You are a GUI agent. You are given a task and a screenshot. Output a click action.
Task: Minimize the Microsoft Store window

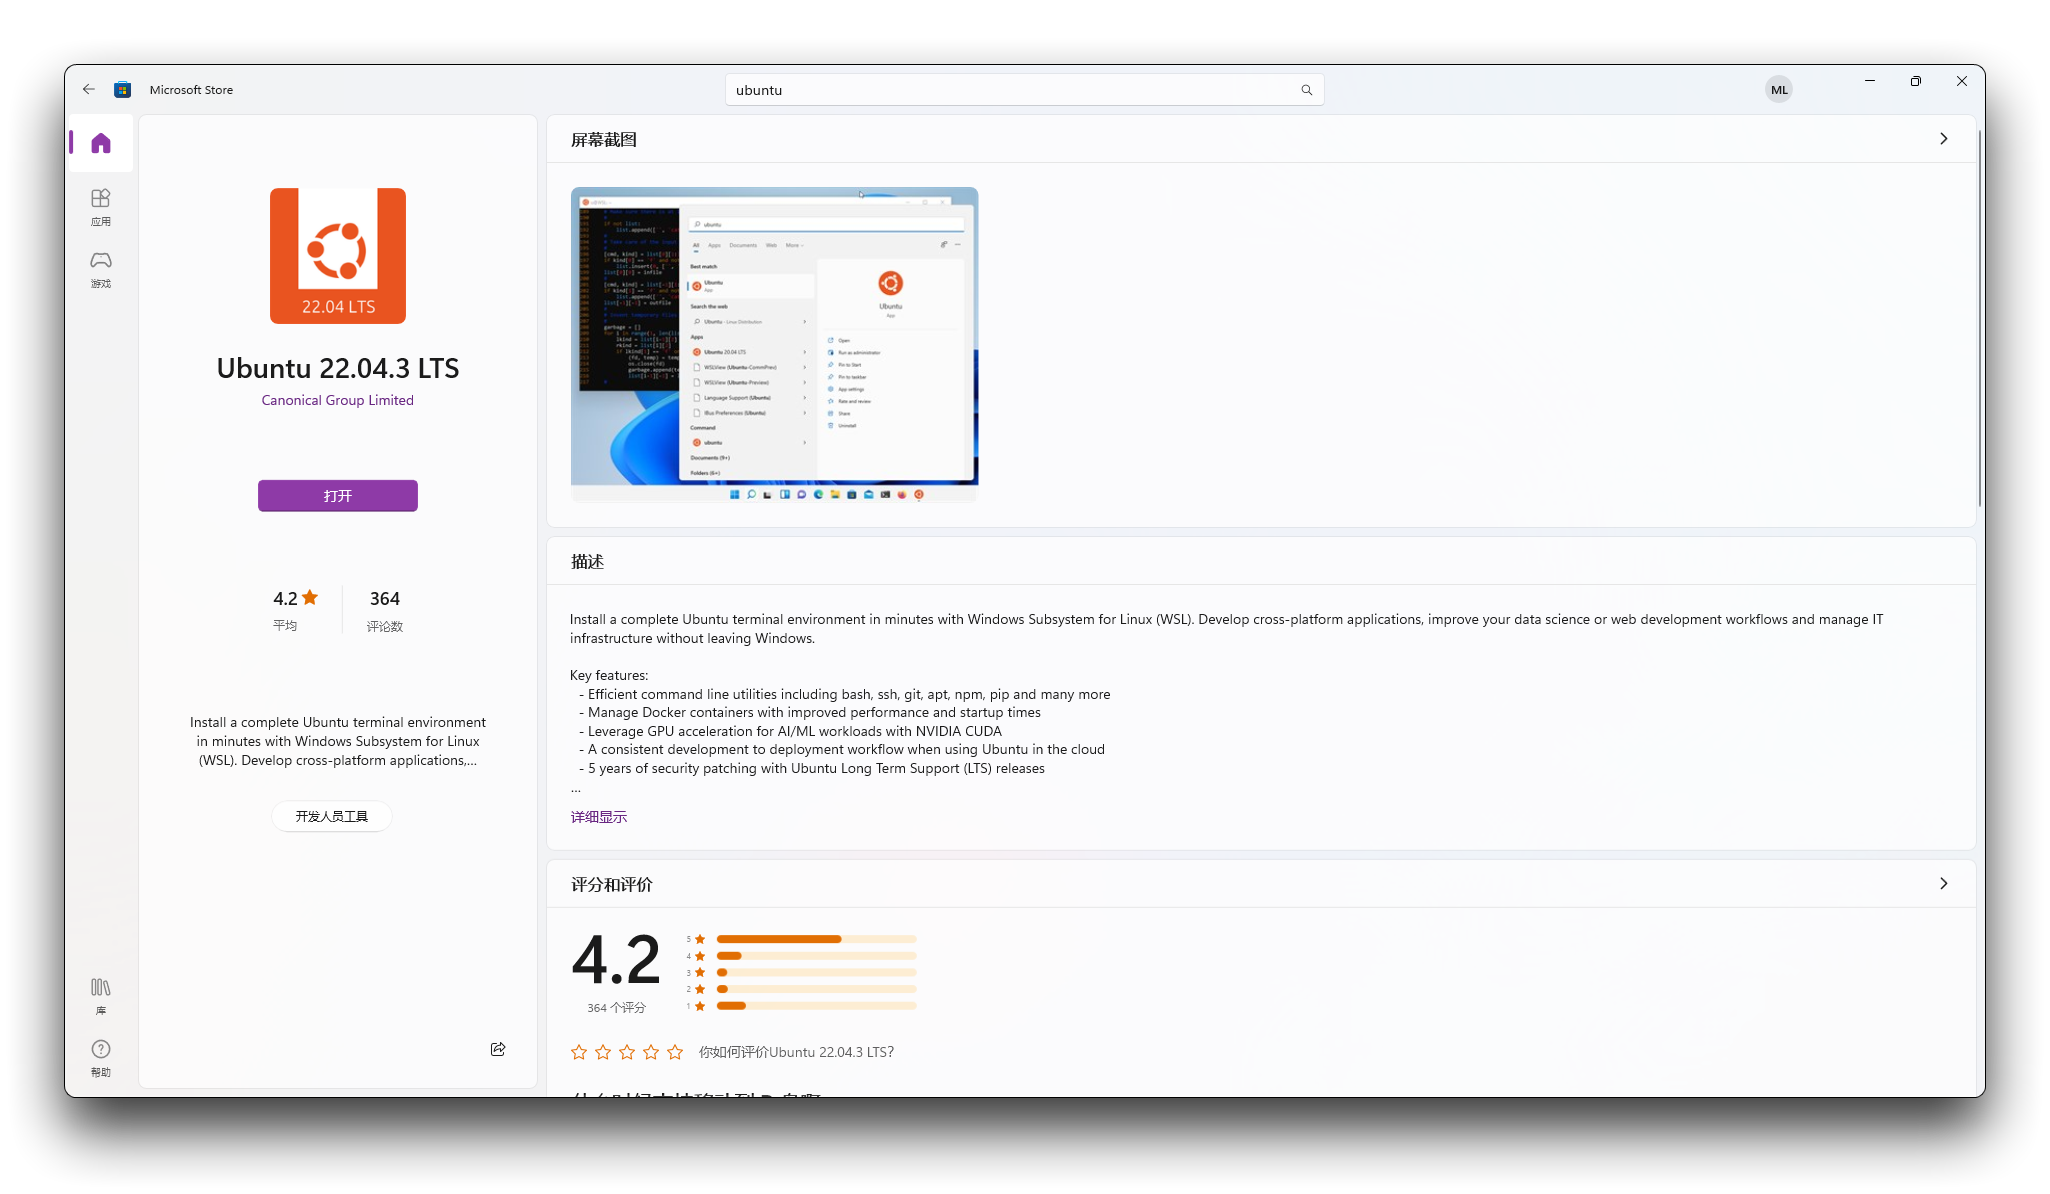point(1870,81)
